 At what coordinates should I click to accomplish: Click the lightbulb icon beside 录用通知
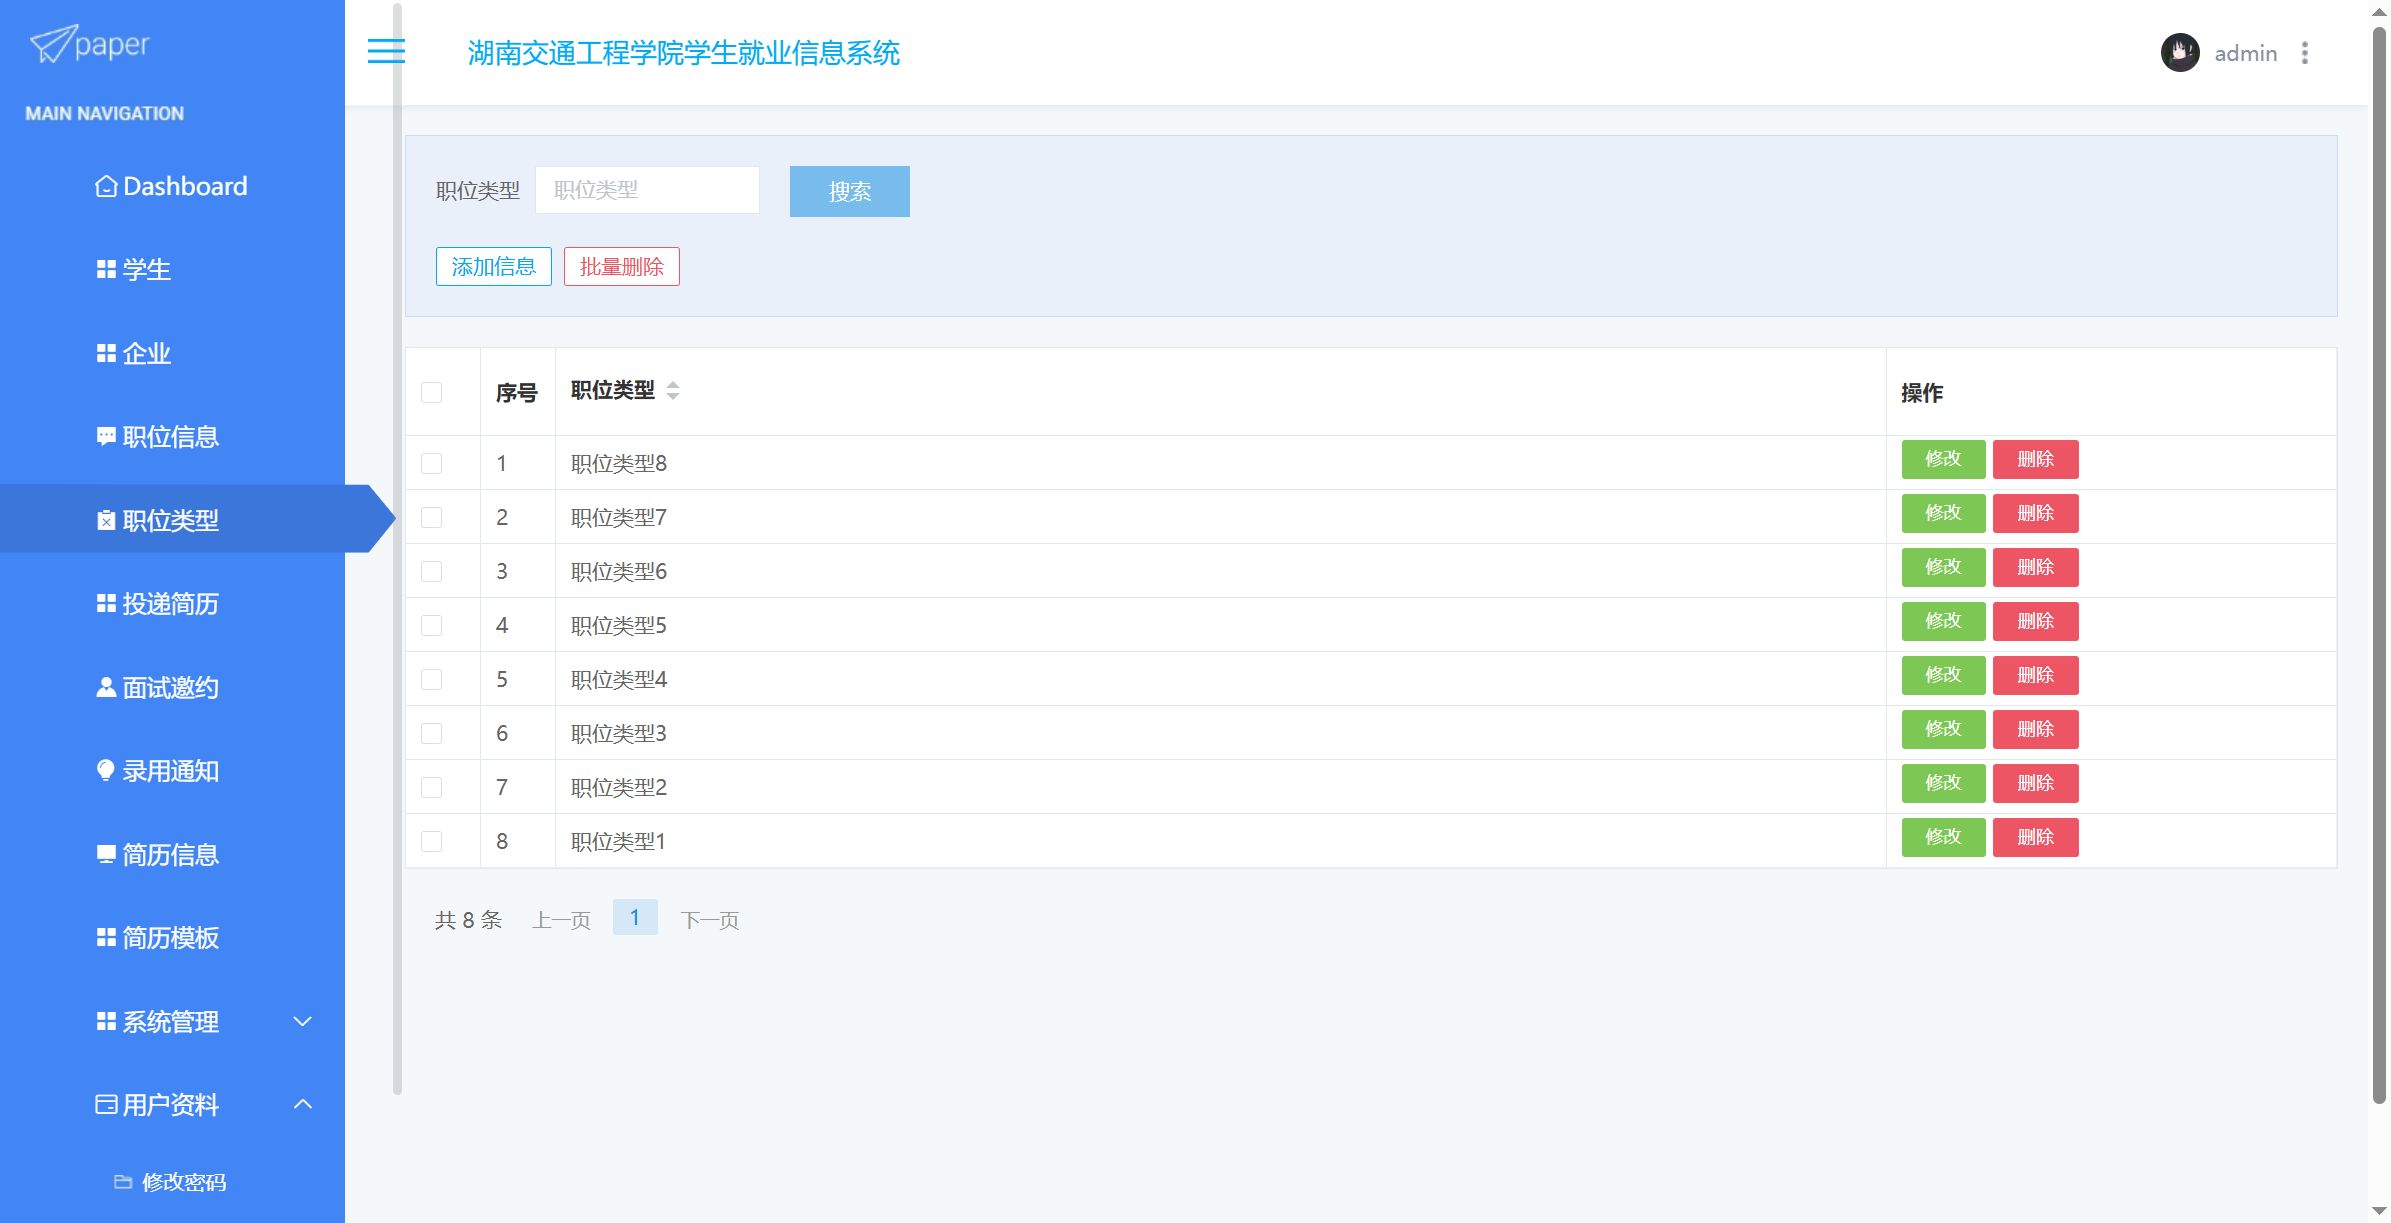click(105, 771)
